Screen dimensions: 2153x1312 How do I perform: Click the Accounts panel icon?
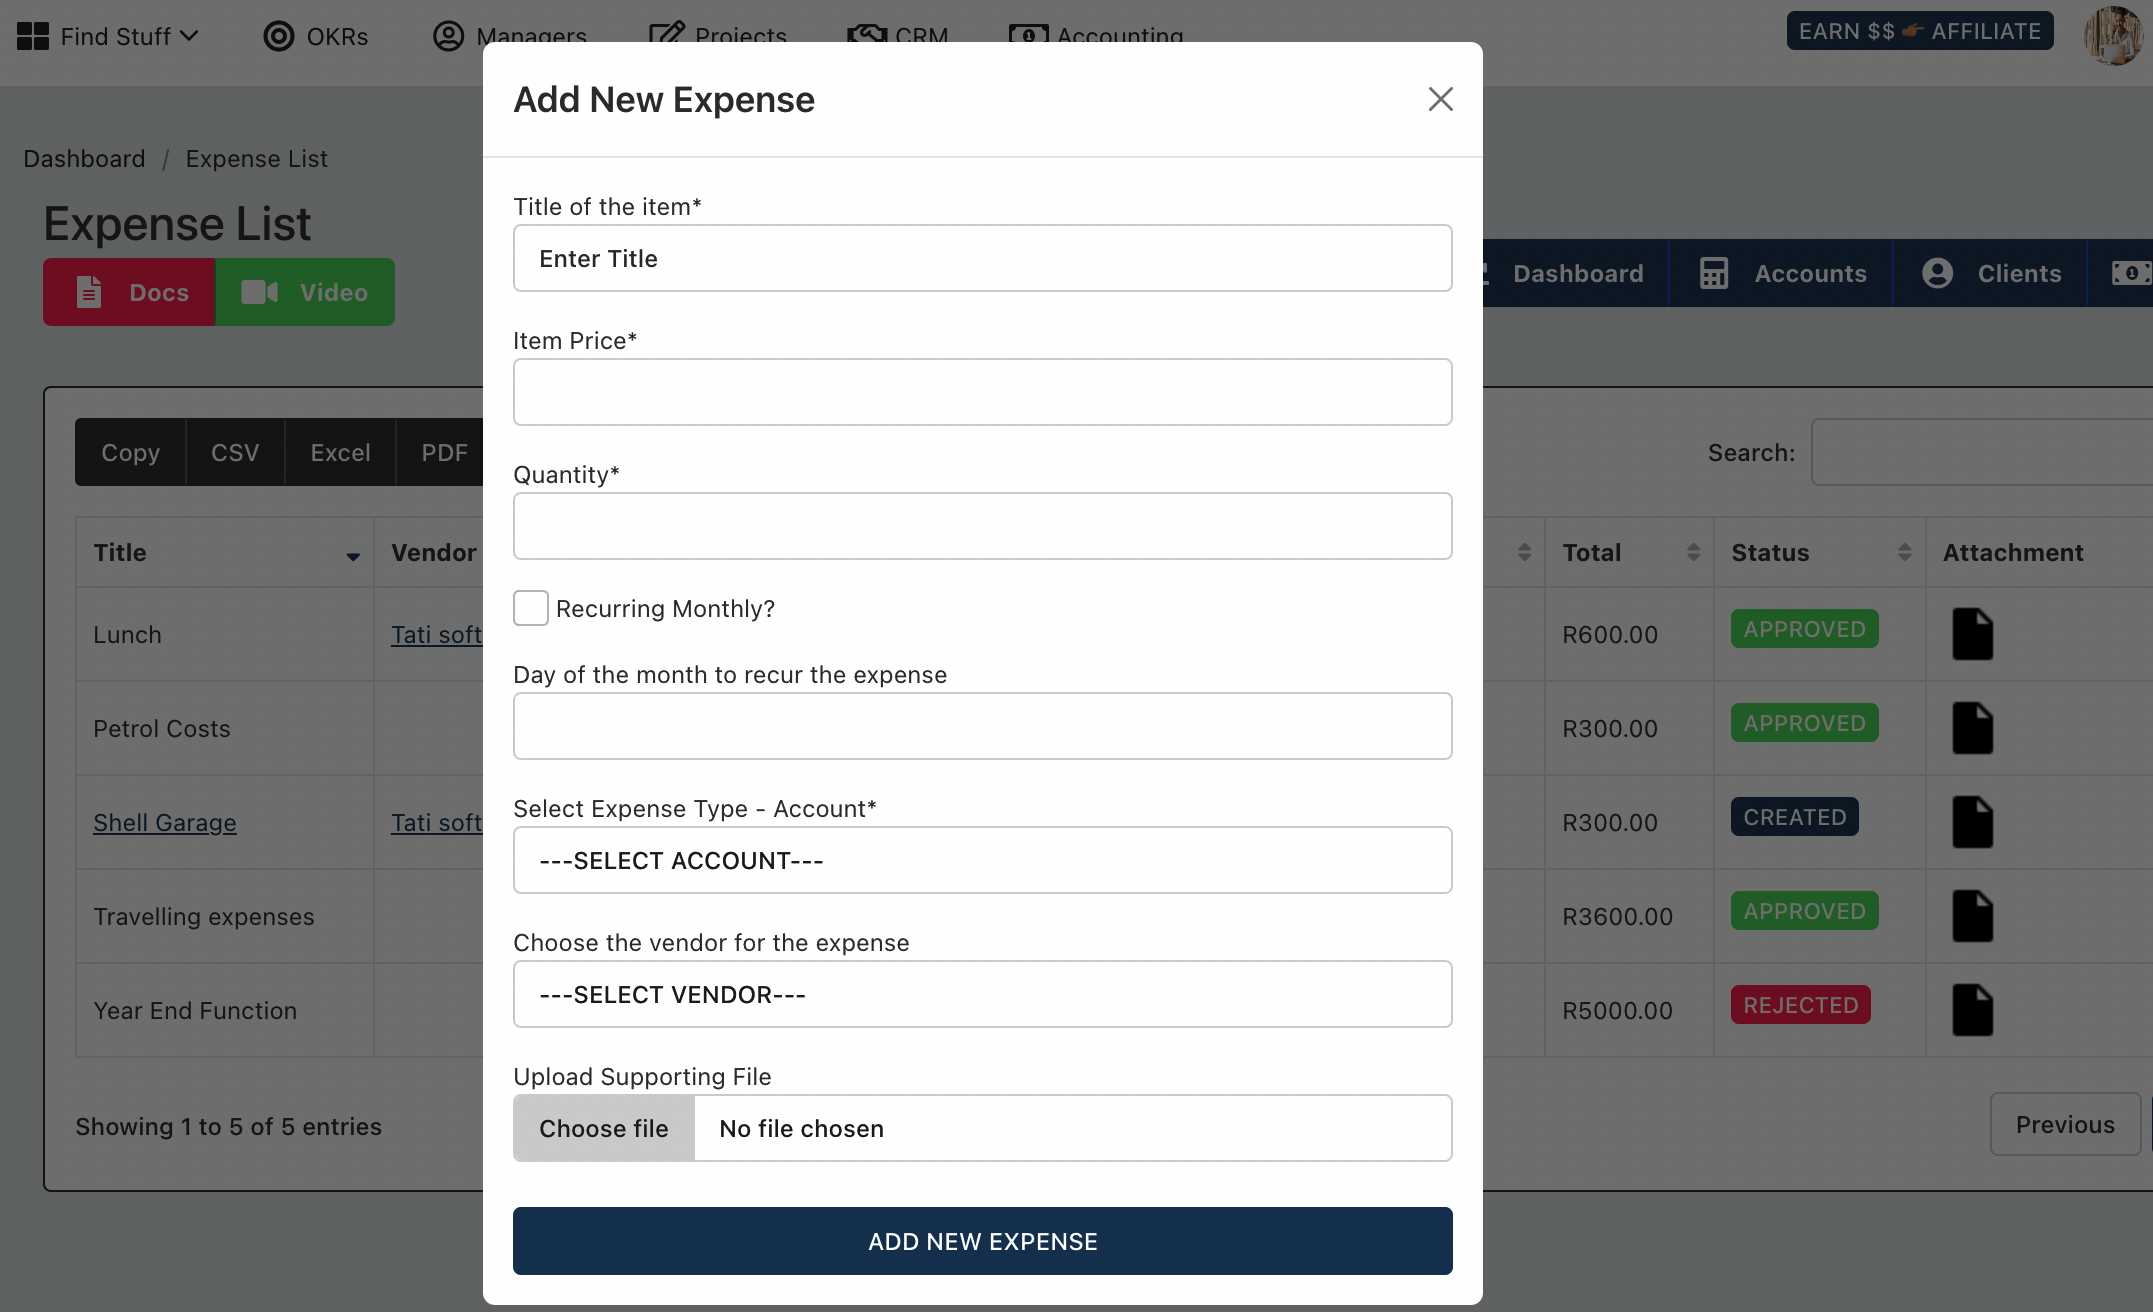1713,272
